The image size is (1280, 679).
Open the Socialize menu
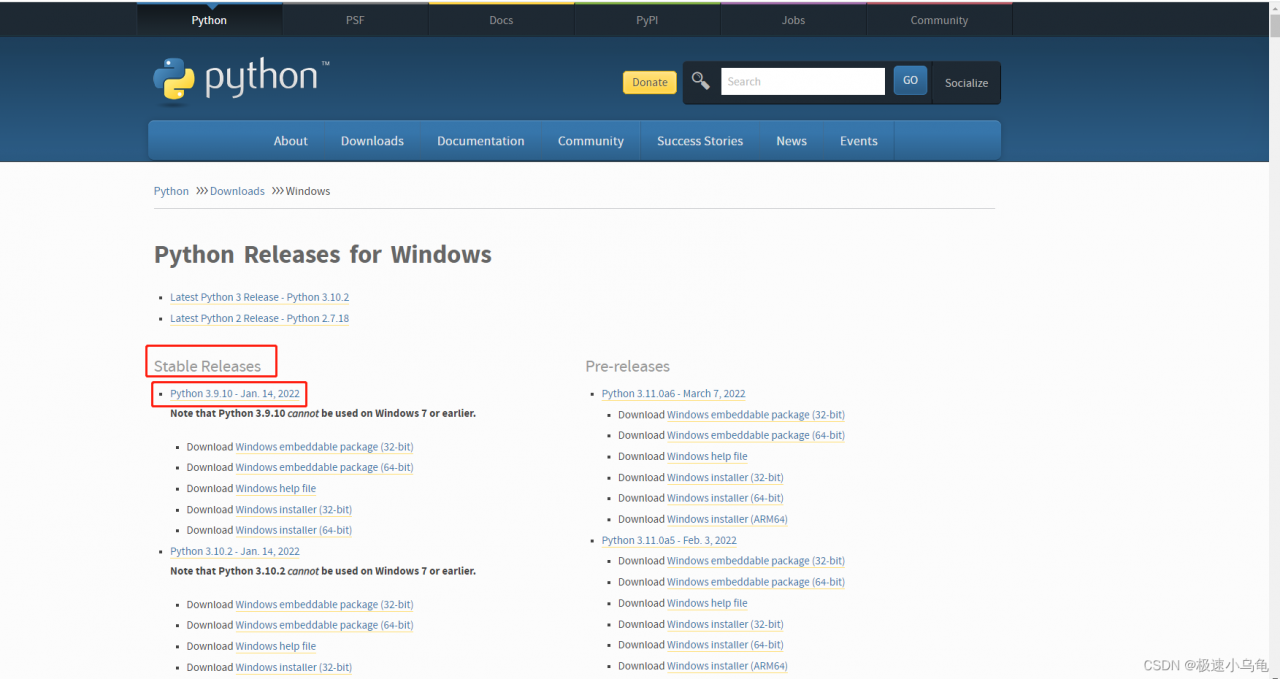coord(966,83)
